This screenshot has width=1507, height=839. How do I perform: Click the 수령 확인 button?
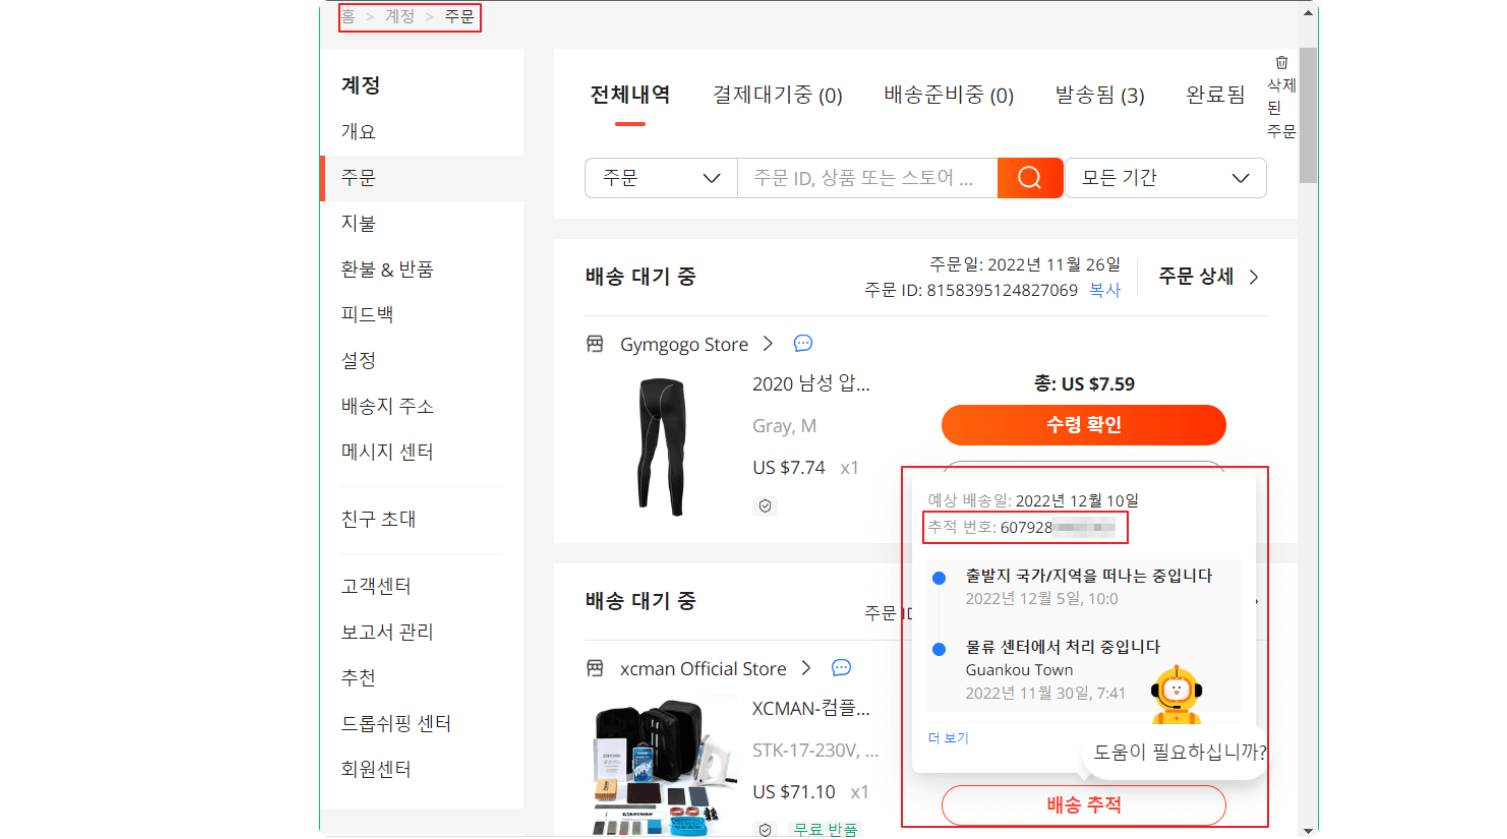(1084, 425)
